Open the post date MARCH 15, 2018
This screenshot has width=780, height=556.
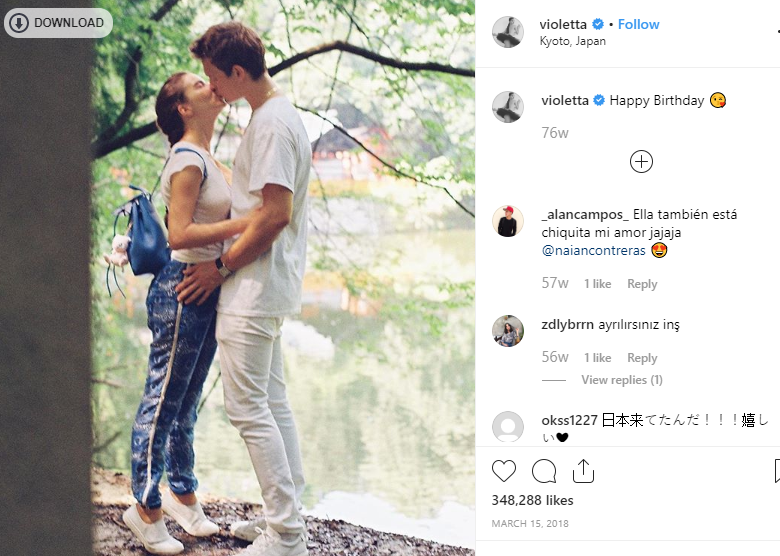pos(530,524)
